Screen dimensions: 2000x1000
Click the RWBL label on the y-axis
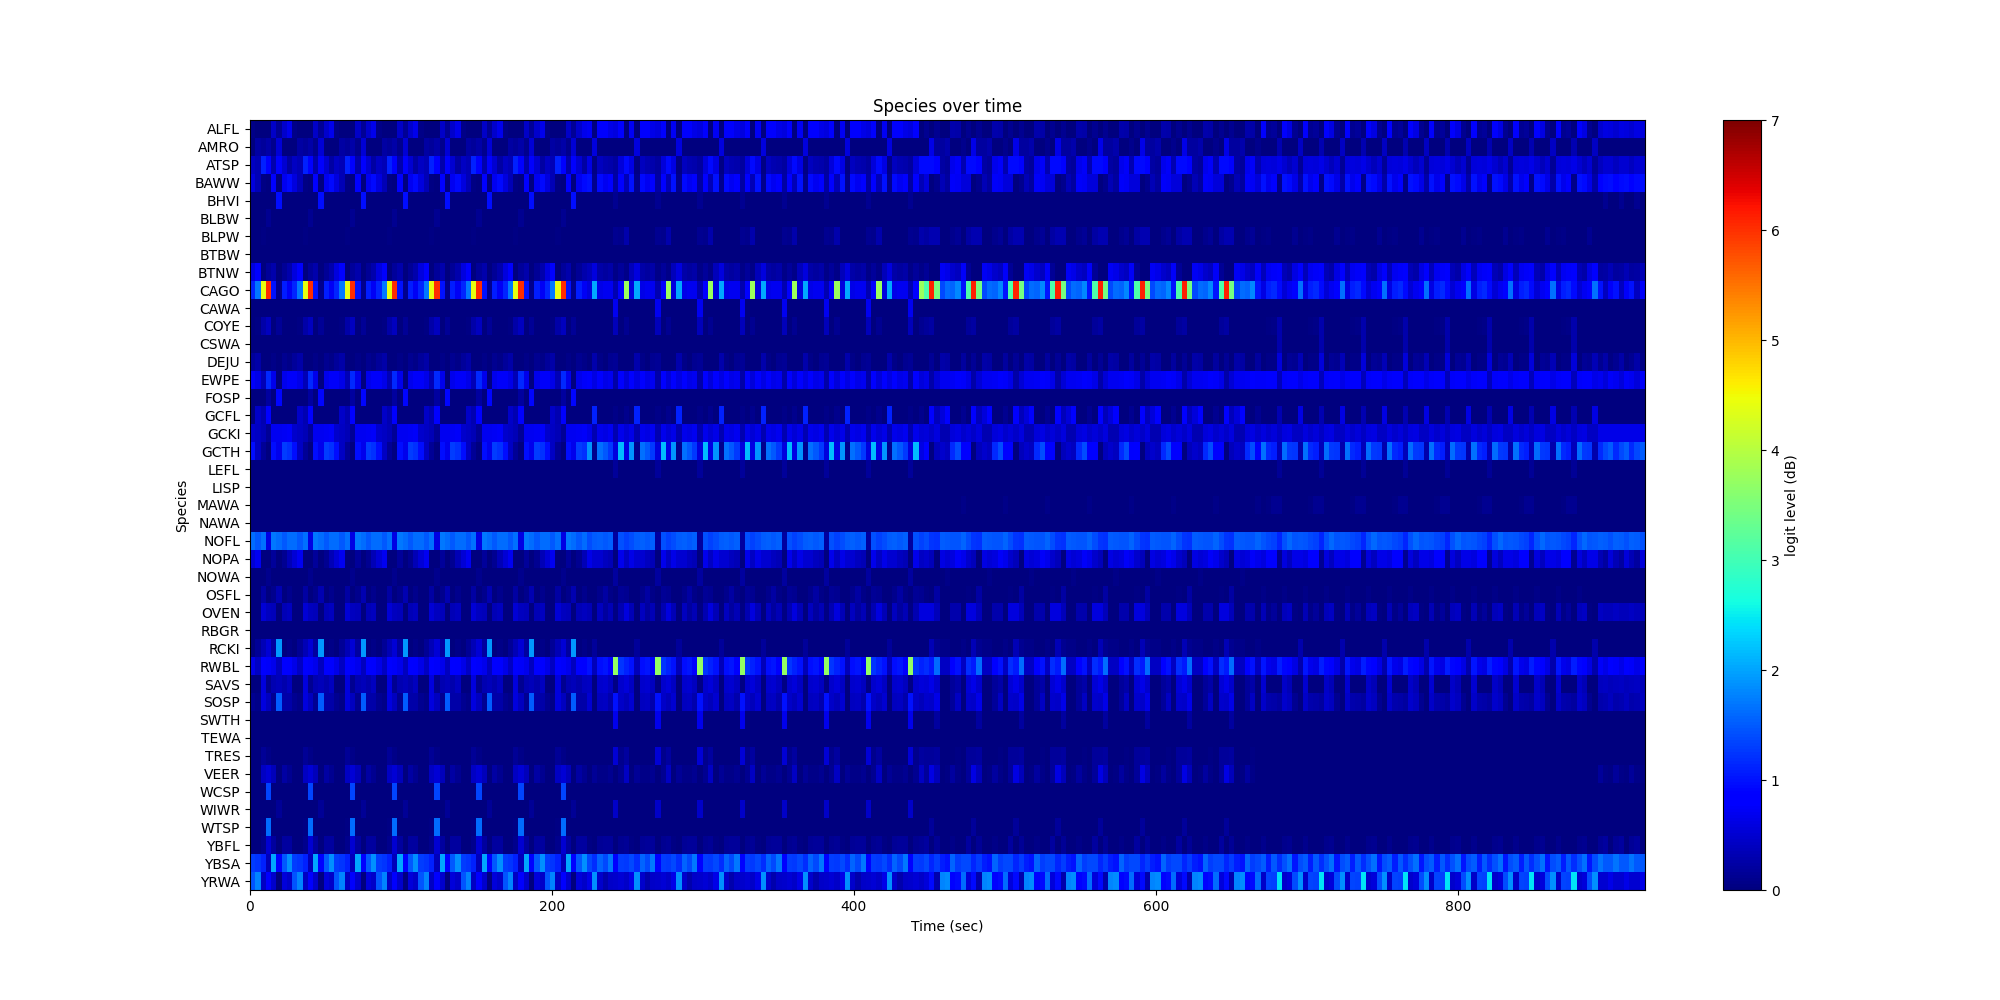pyautogui.click(x=219, y=667)
